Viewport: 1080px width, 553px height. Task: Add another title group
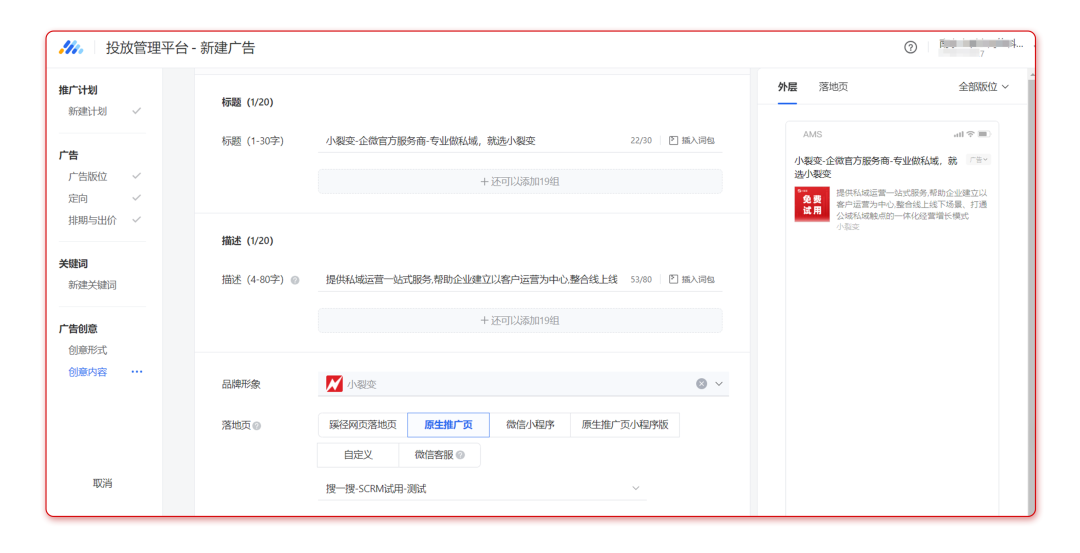519,182
